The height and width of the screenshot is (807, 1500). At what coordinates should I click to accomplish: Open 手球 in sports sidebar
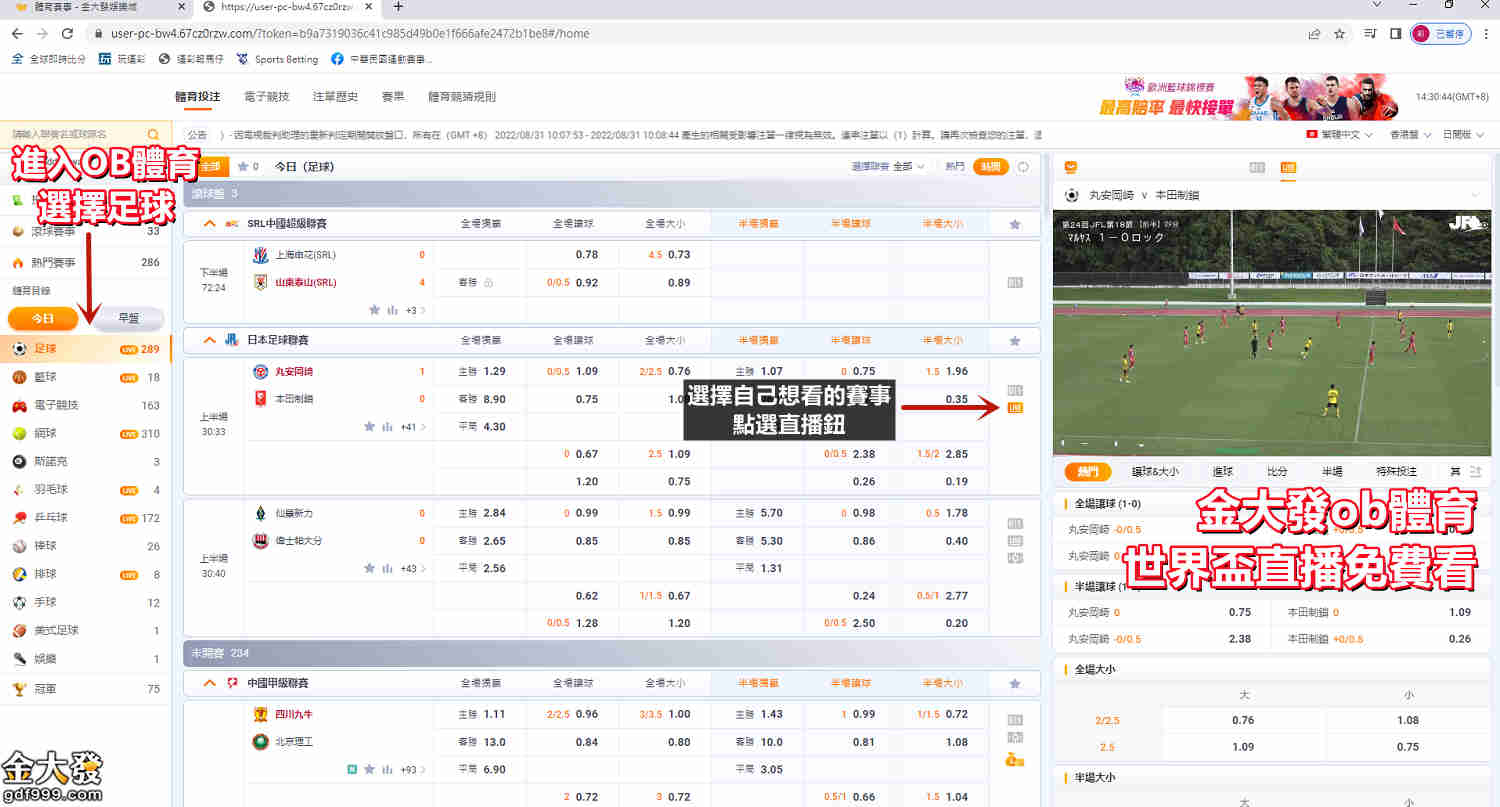coord(86,602)
